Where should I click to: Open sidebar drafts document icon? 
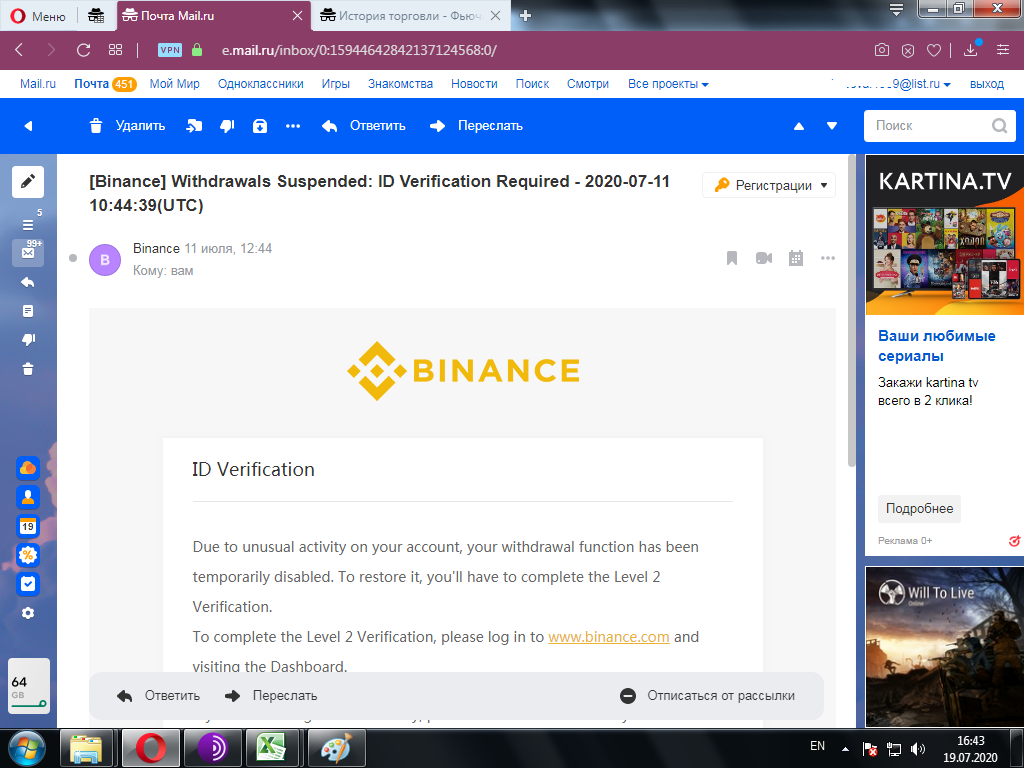coord(28,311)
